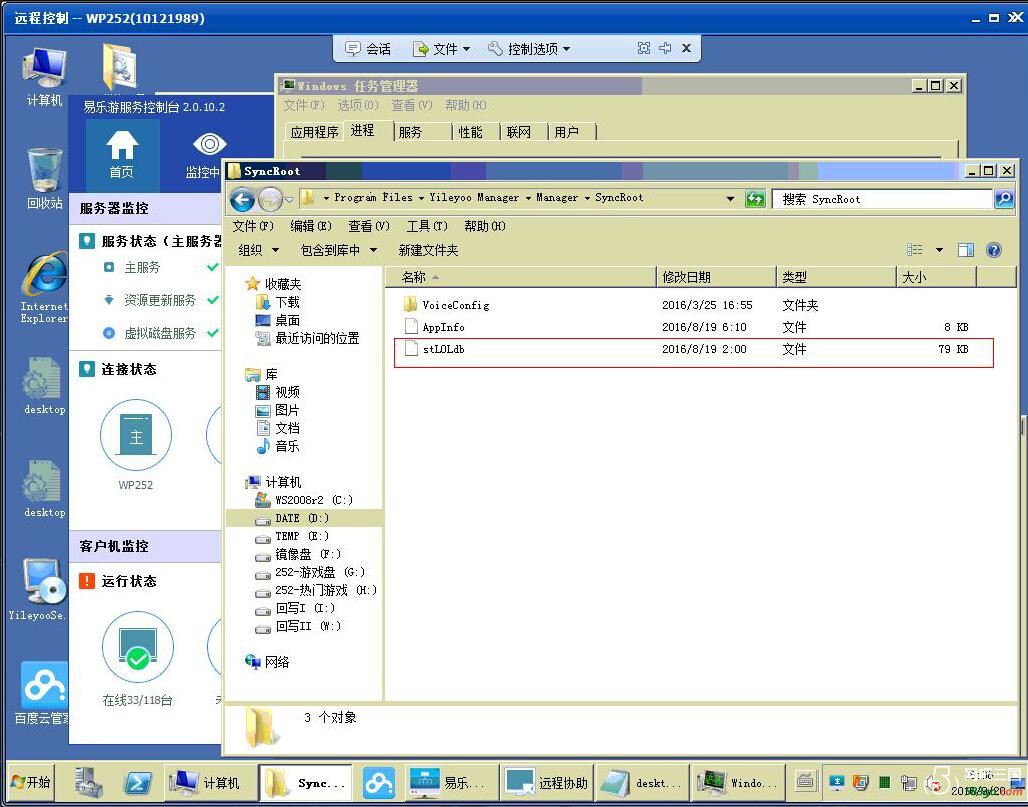The width and height of the screenshot is (1028, 807).
Task: Open the 计算机 desktop icon
Action: click(44, 75)
